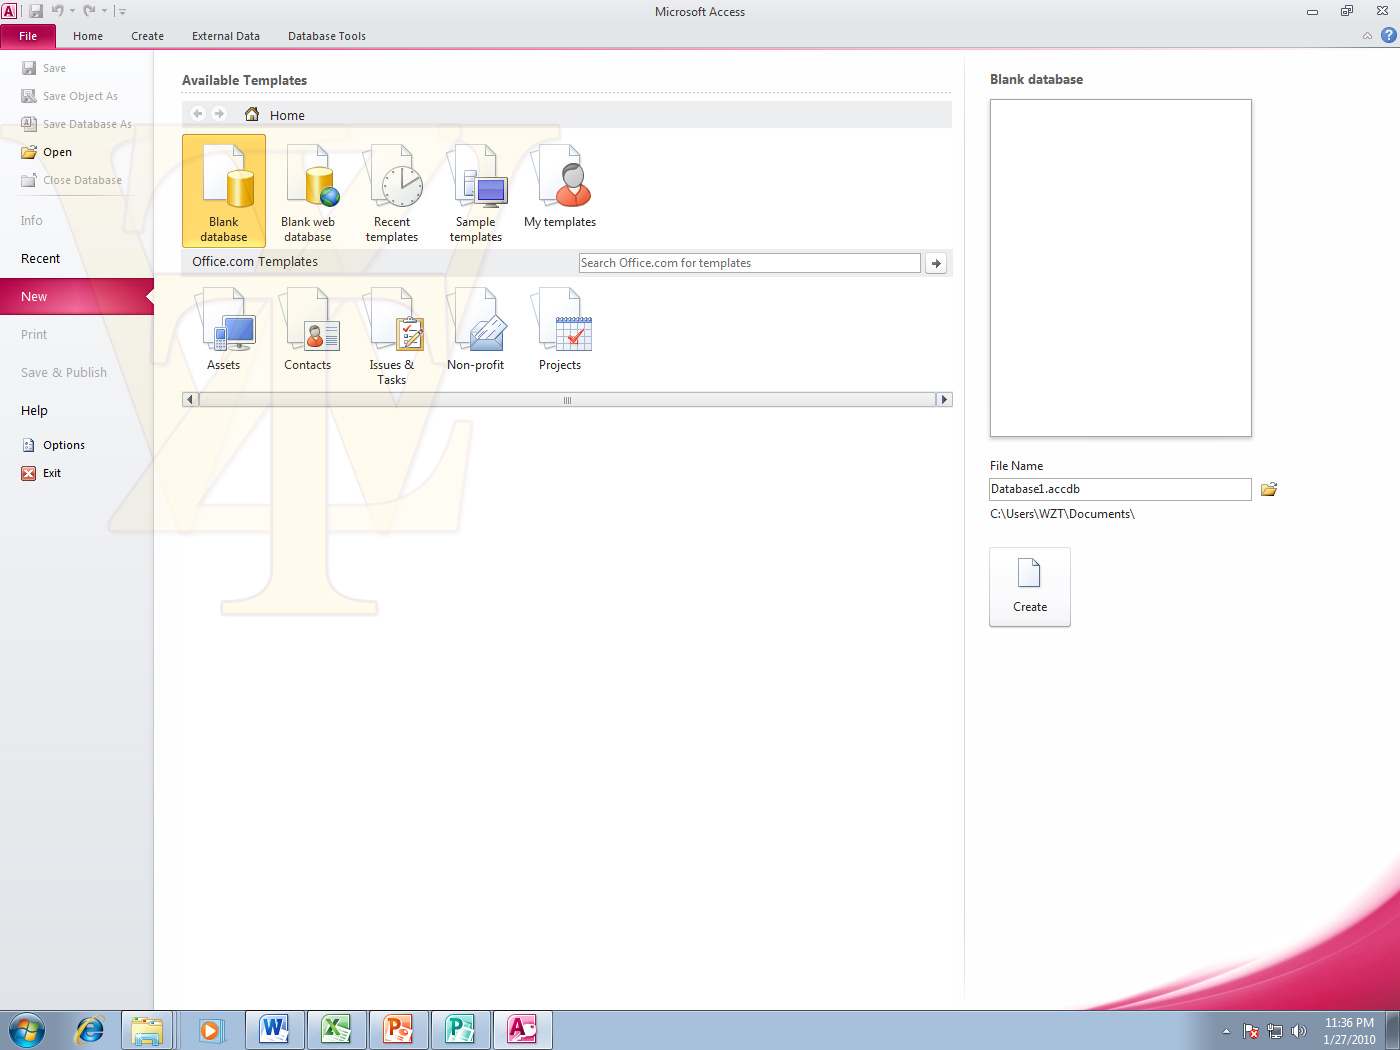Screen dimensions: 1400x1050
Task: Show hidden icons in system tray
Action: [1226, 1031]
